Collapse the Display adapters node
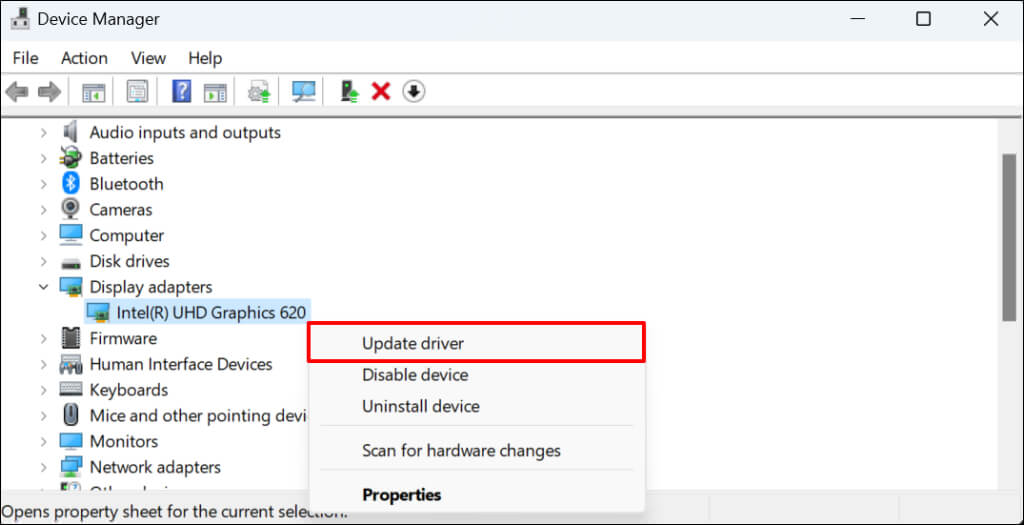 coord(44,287)
